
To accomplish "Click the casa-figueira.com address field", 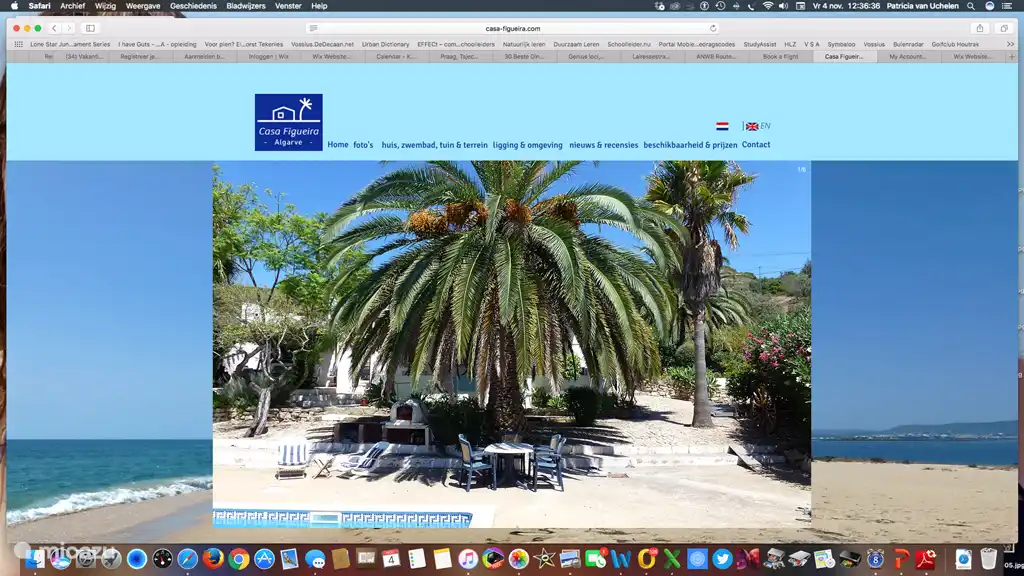I will coord(512,29).
